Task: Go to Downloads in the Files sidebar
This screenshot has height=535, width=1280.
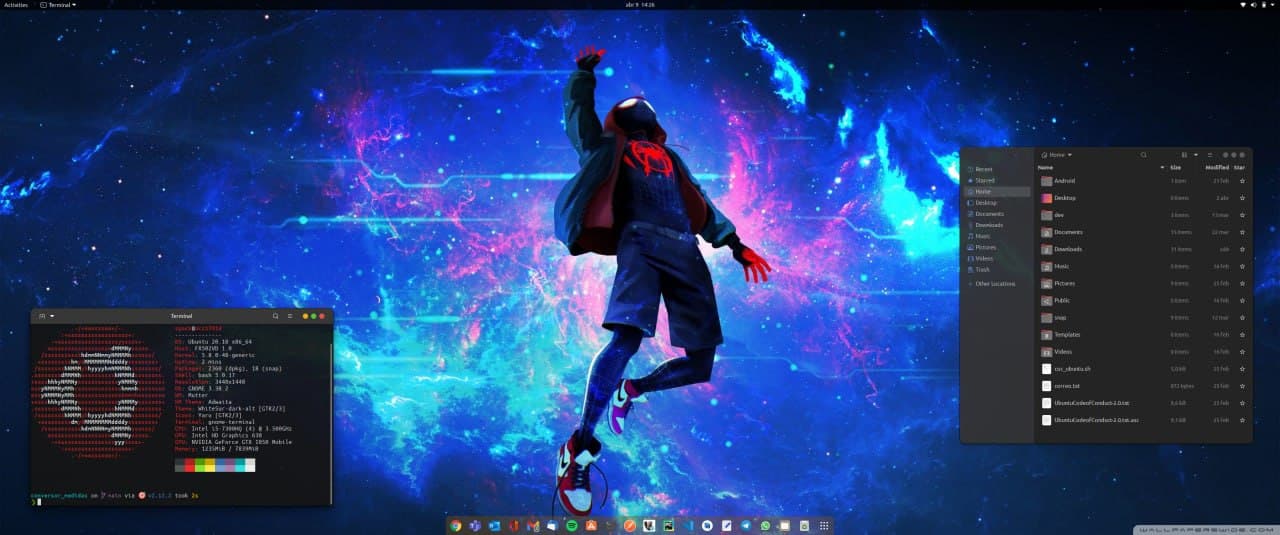Action: tap(989, 225)
